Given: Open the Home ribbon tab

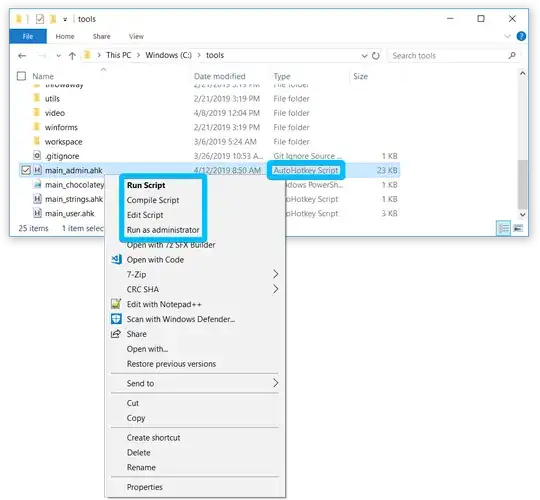Looking at the screenshot, I should click(65, 36).
